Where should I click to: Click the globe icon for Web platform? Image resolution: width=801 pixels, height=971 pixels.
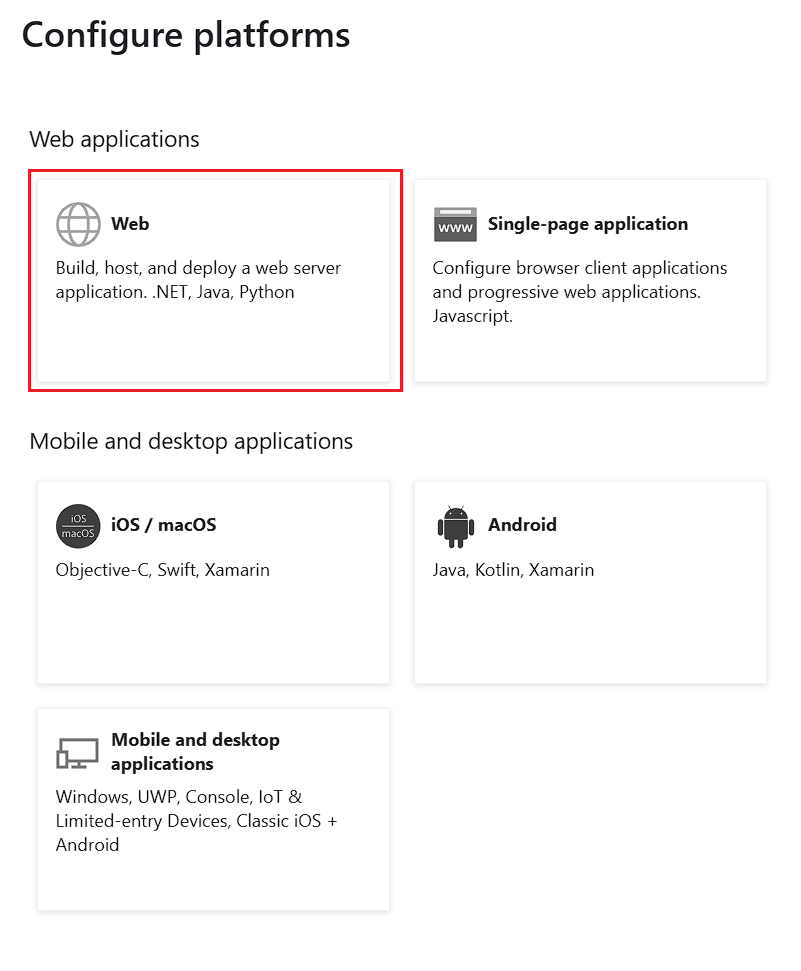pos(78,224)
